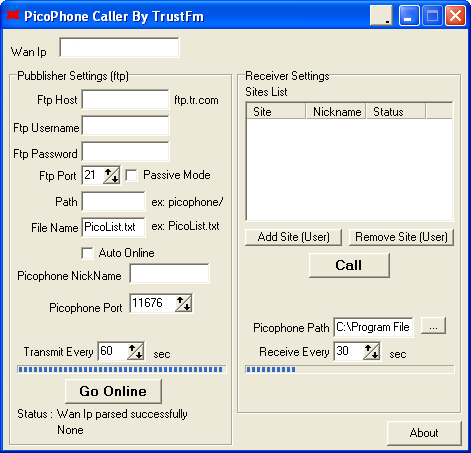Enable the Passive Mode checkbox

(x=132, y=175)
